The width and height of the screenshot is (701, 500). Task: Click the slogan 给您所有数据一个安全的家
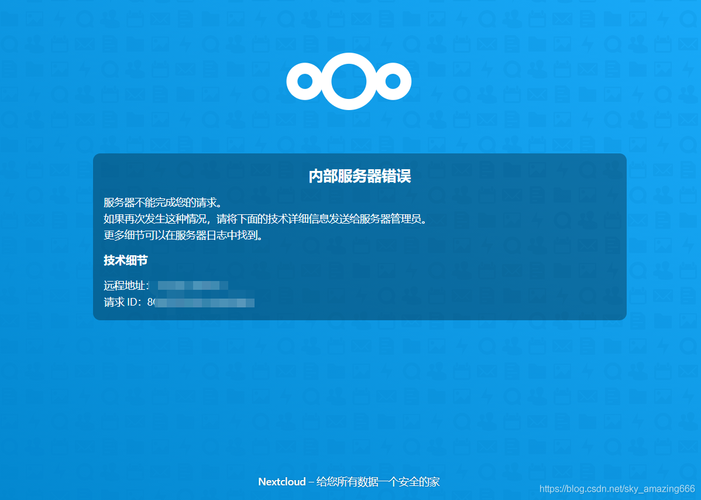click(x=378, y=482)
